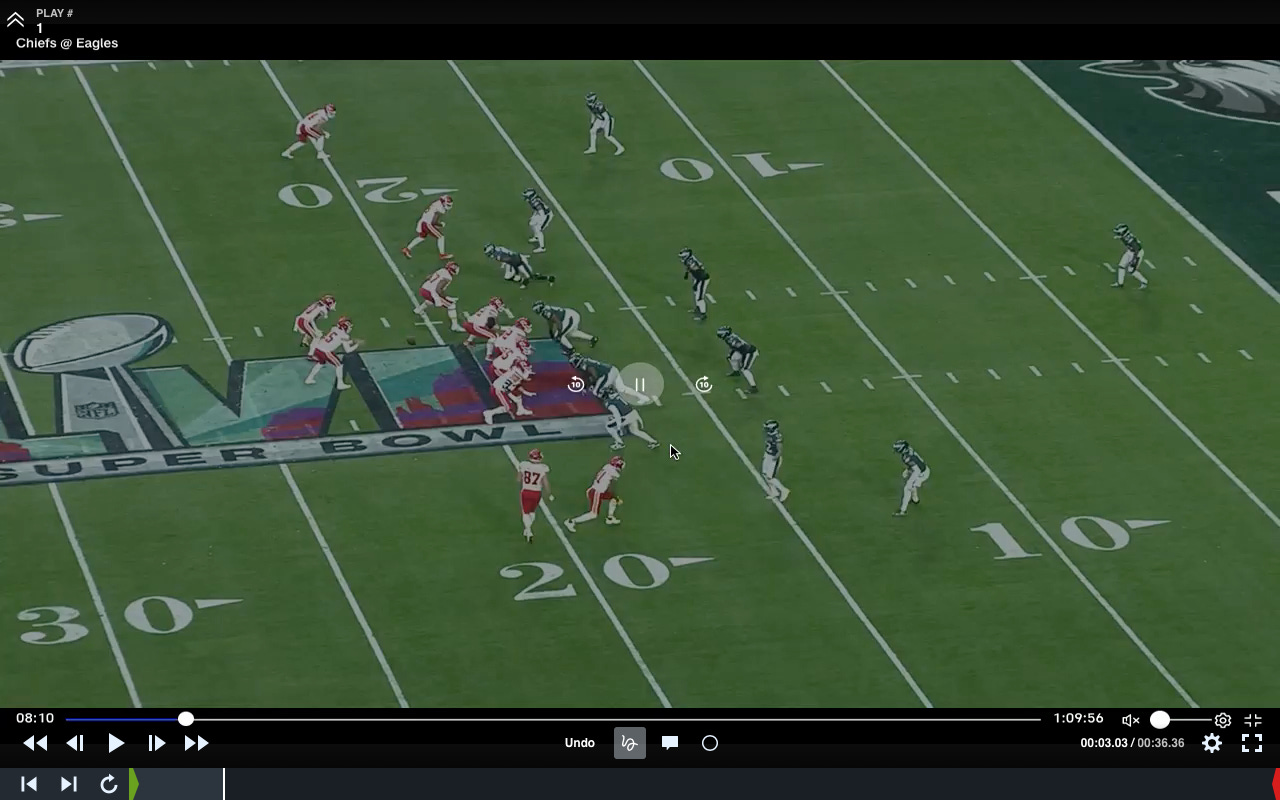Screen dimensions: 1280x800
Task: Click the 1:09:56 total duration text
Action: tap(1078, 719)
